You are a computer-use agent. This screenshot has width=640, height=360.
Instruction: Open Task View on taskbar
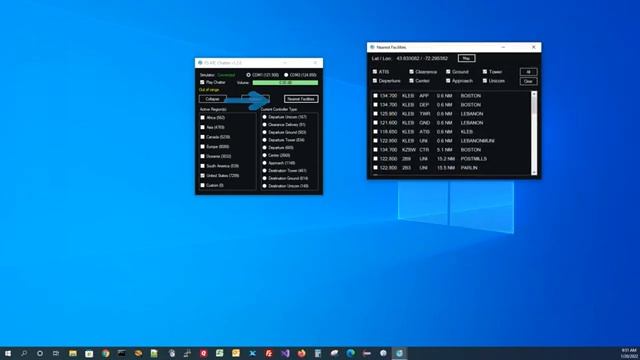point(56,353)
